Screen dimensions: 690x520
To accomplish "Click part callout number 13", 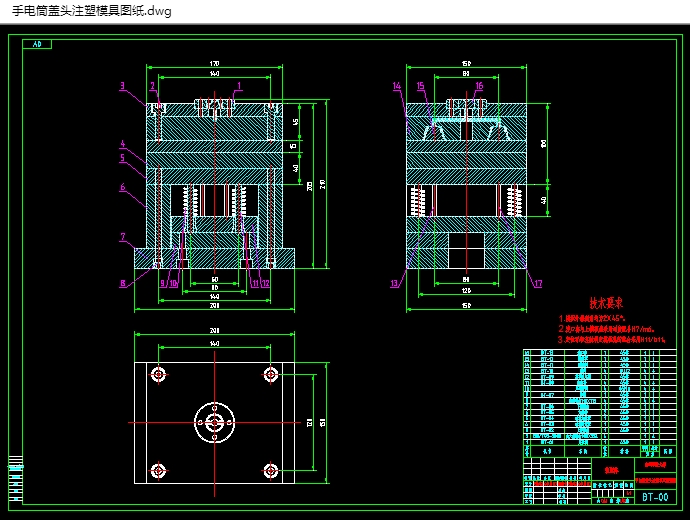I will click(x=394, y=283).
